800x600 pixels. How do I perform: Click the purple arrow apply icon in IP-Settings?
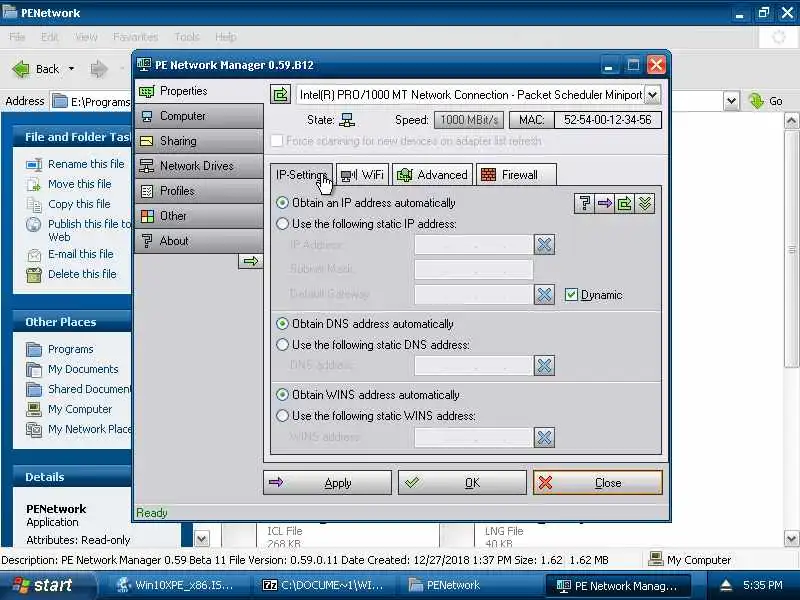(605, 204)
